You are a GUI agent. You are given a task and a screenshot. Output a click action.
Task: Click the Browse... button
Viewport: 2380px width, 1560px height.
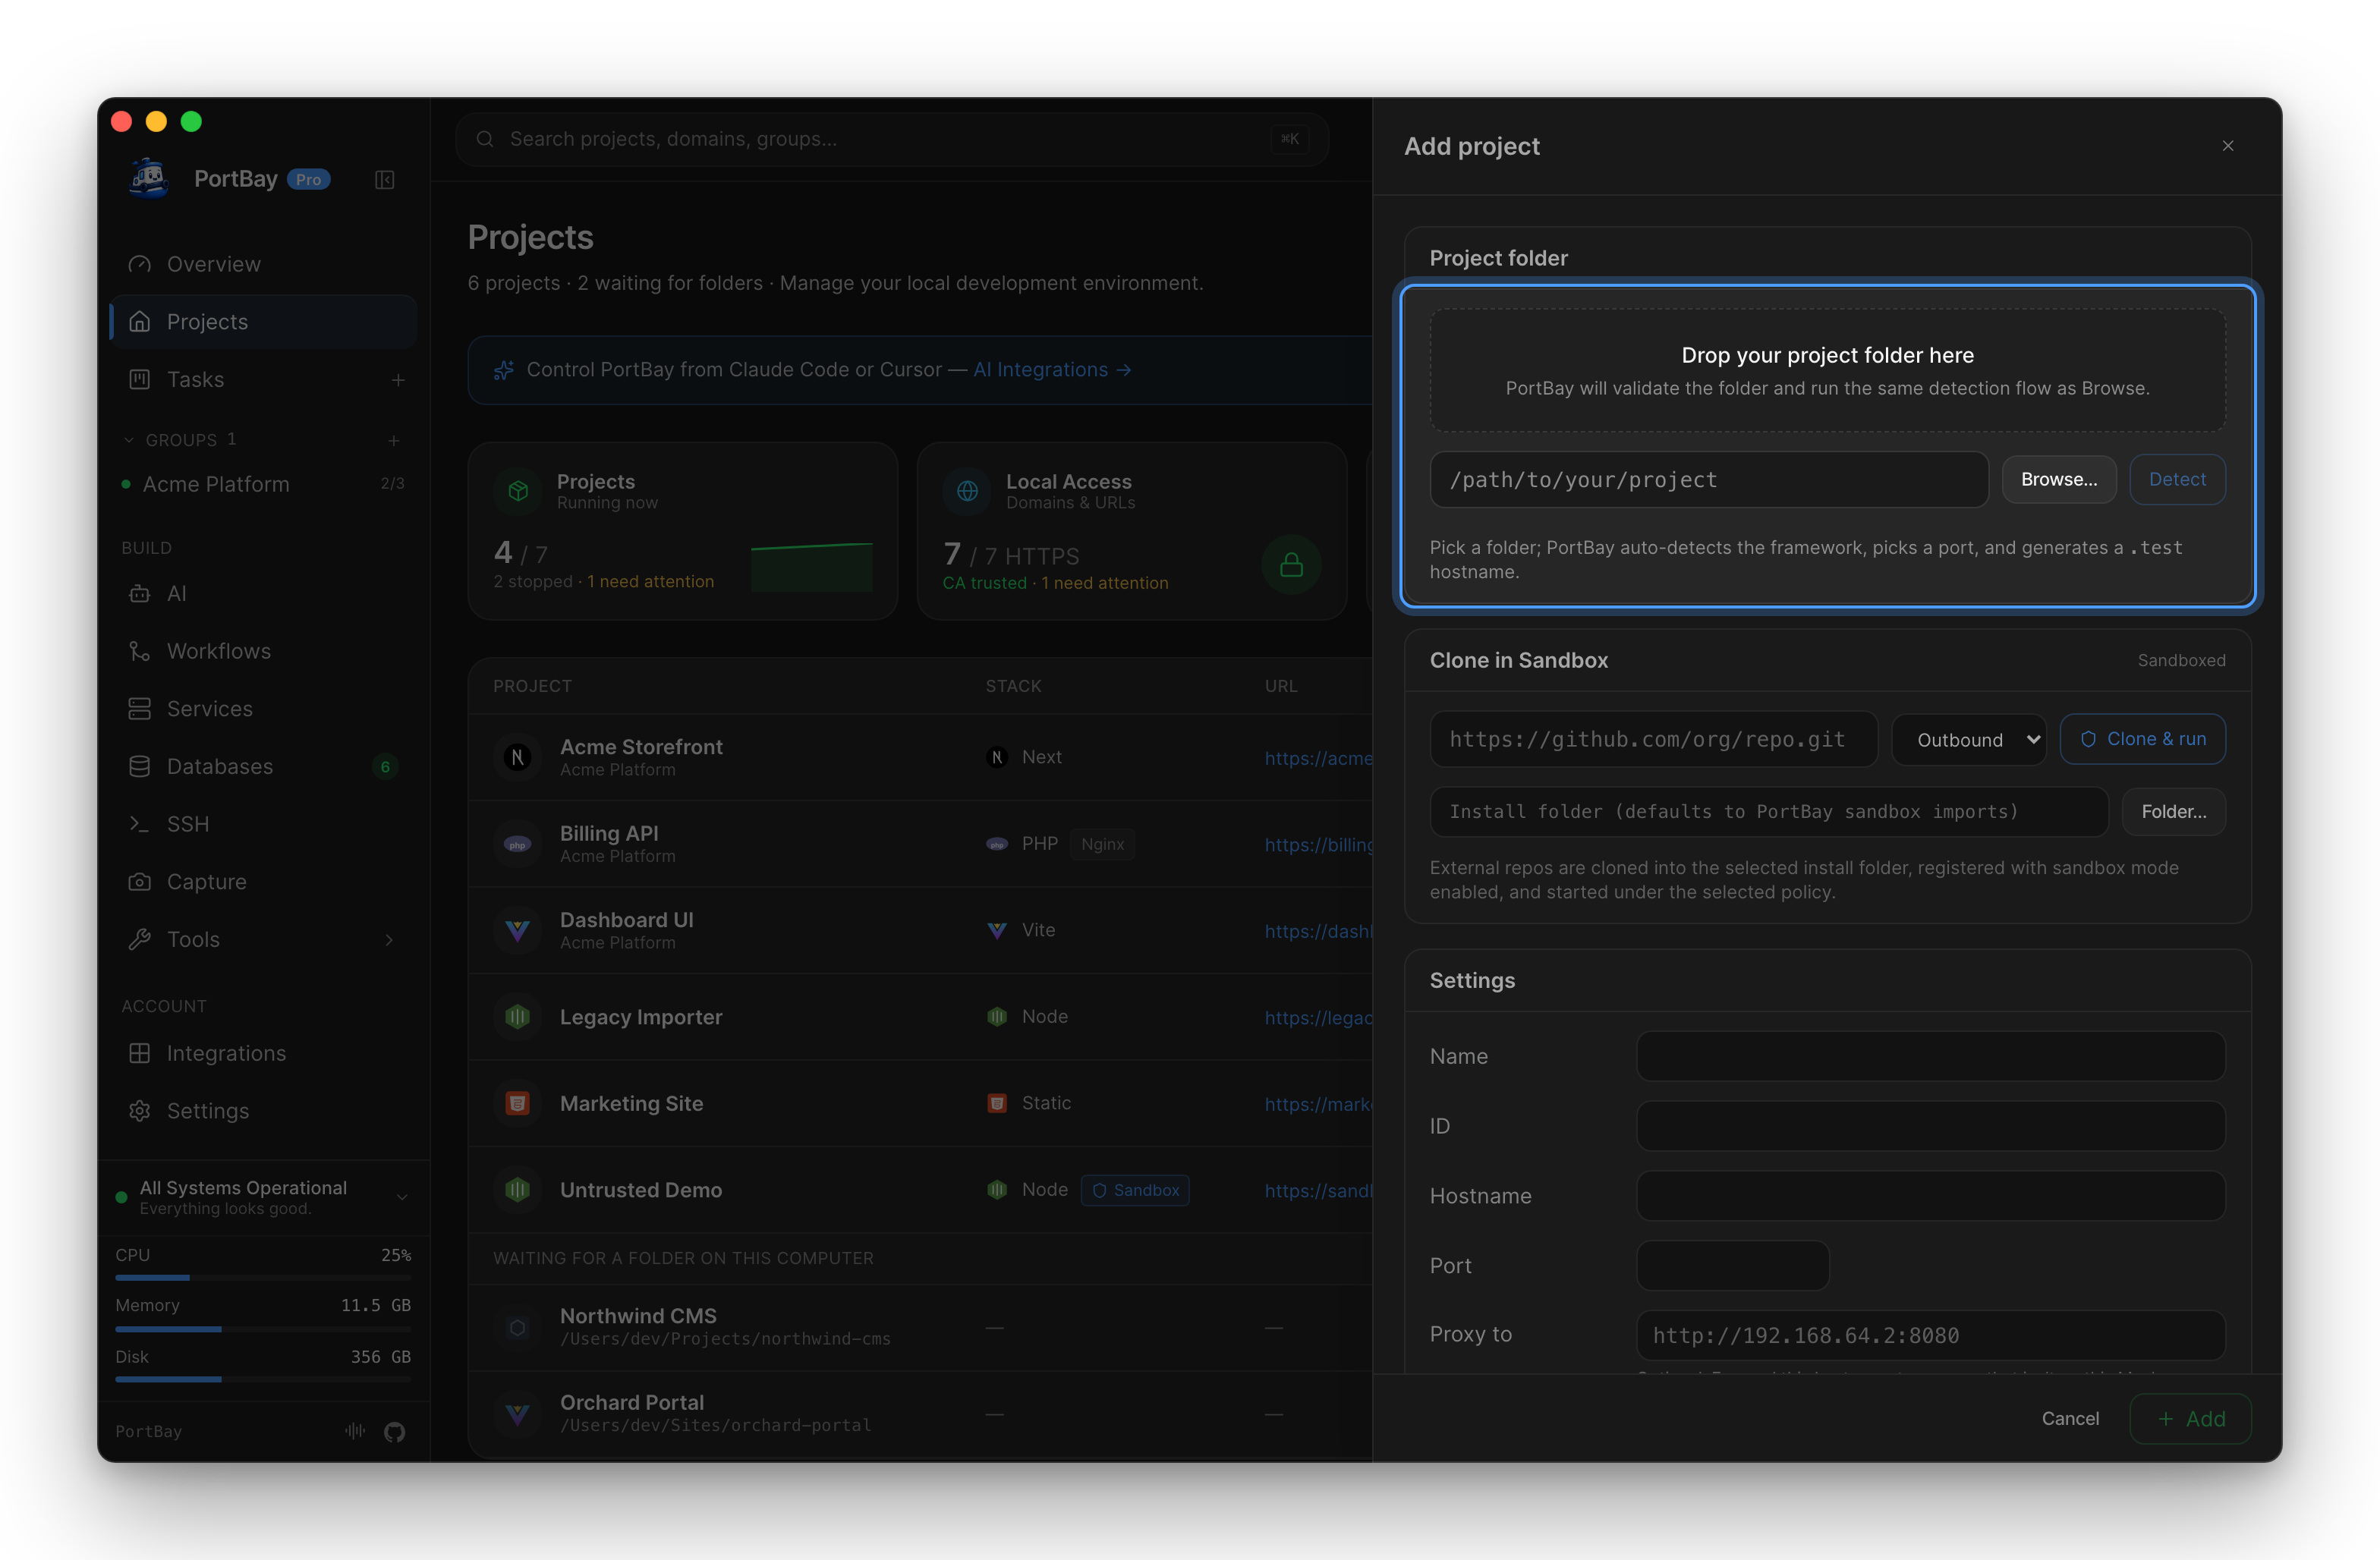coord(2059,480)
